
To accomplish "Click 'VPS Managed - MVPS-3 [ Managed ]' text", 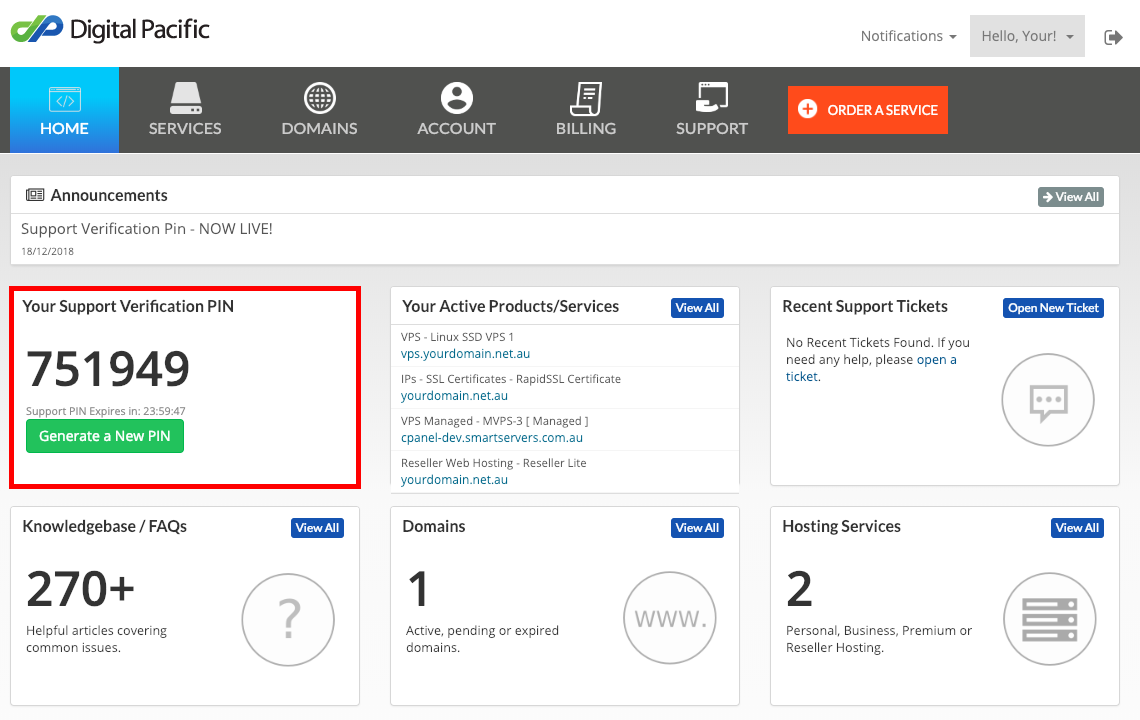I will coord(494,421).
